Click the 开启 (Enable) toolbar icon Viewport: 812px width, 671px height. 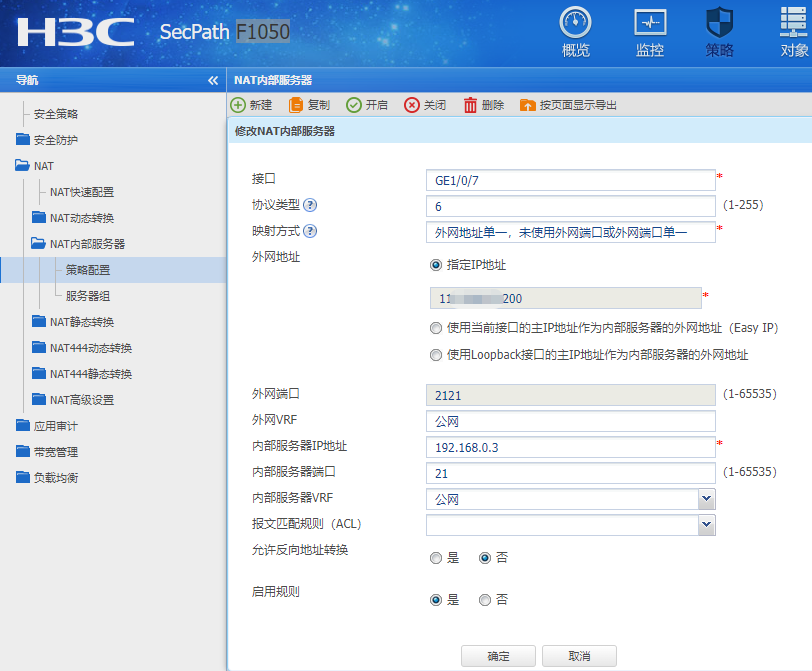(x=354, y=105)
